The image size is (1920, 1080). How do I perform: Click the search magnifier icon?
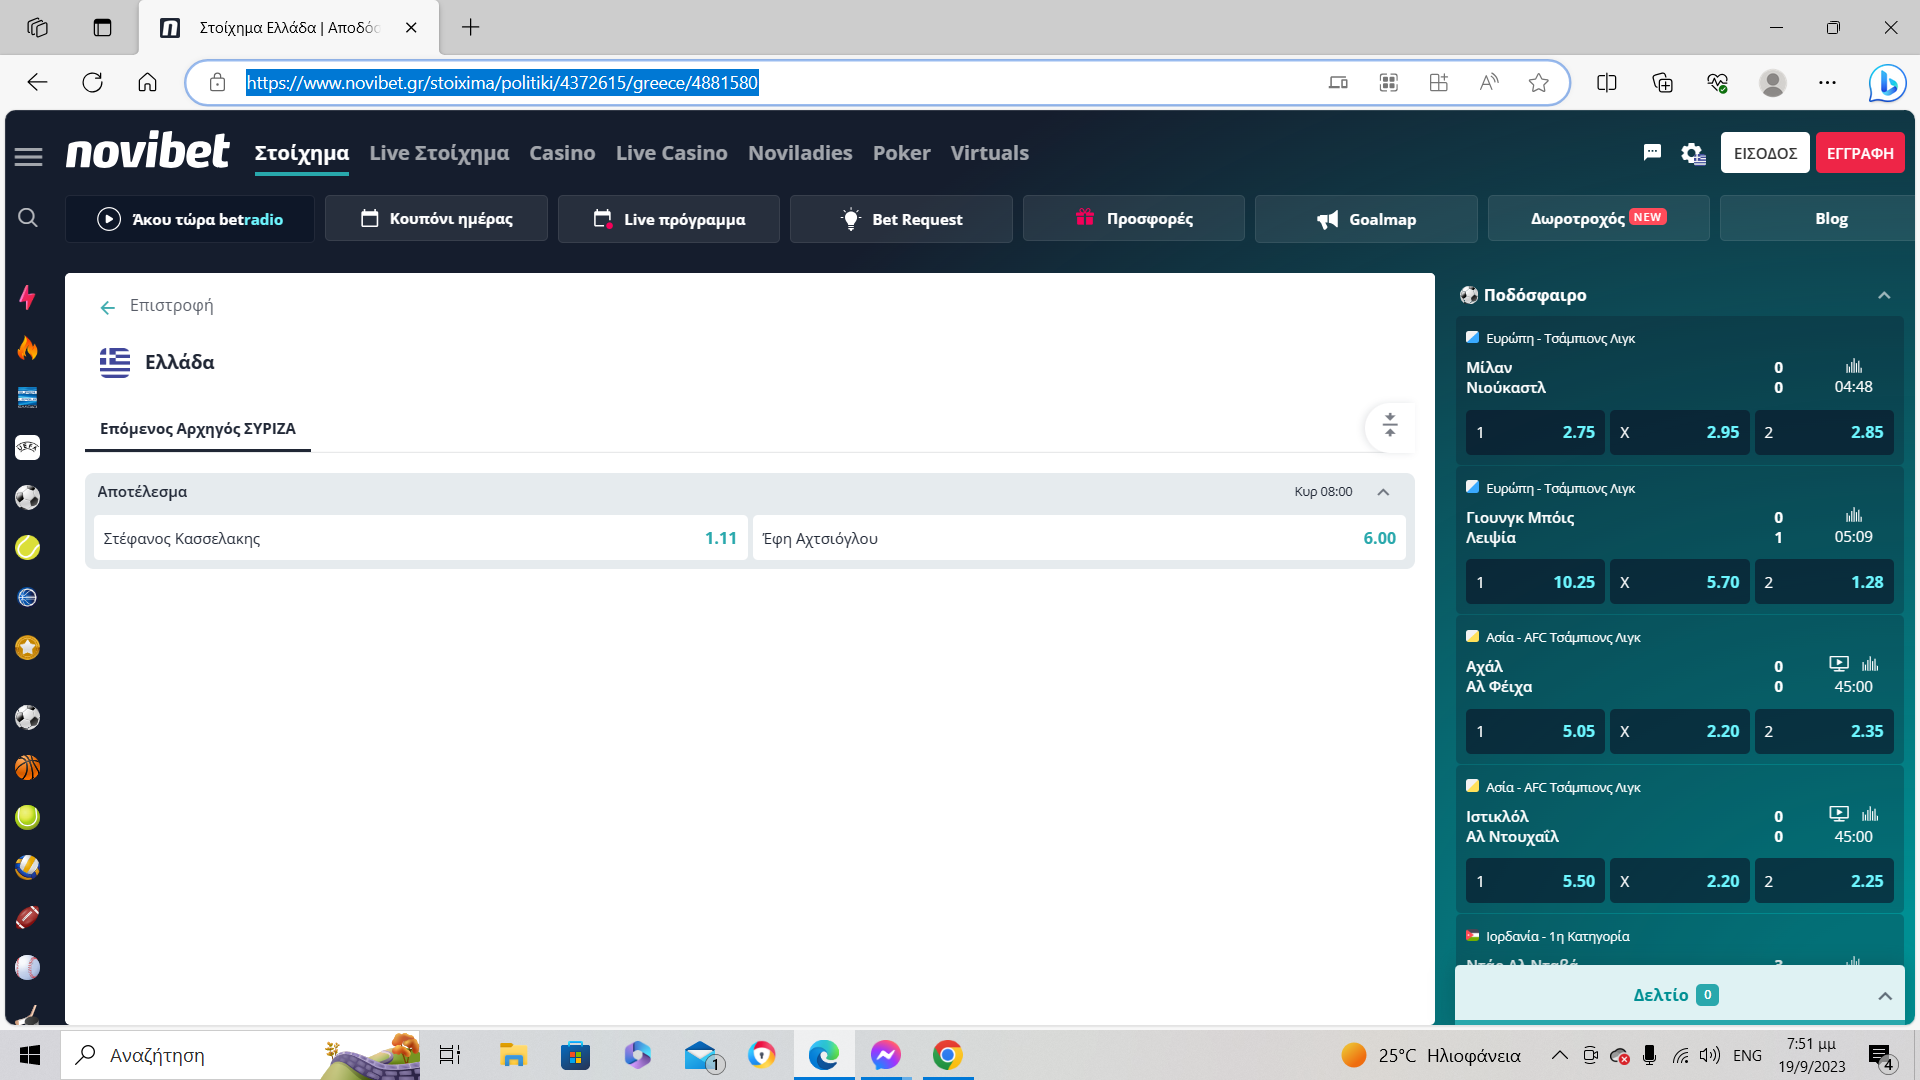[28, 218]
